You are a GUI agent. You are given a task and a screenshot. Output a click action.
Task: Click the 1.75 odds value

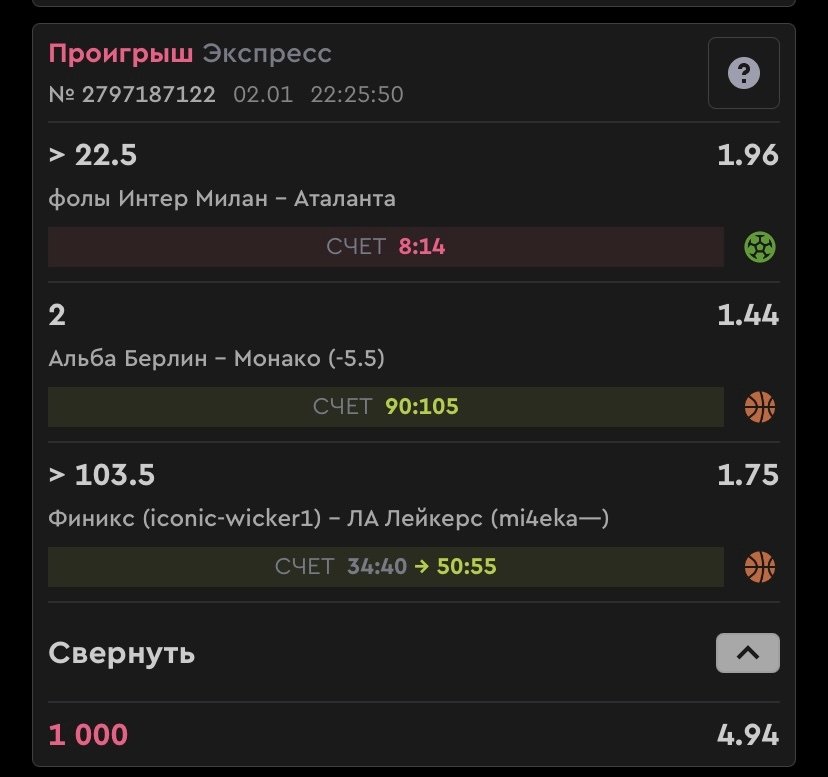pyautogui.click(x=747, y=475)
